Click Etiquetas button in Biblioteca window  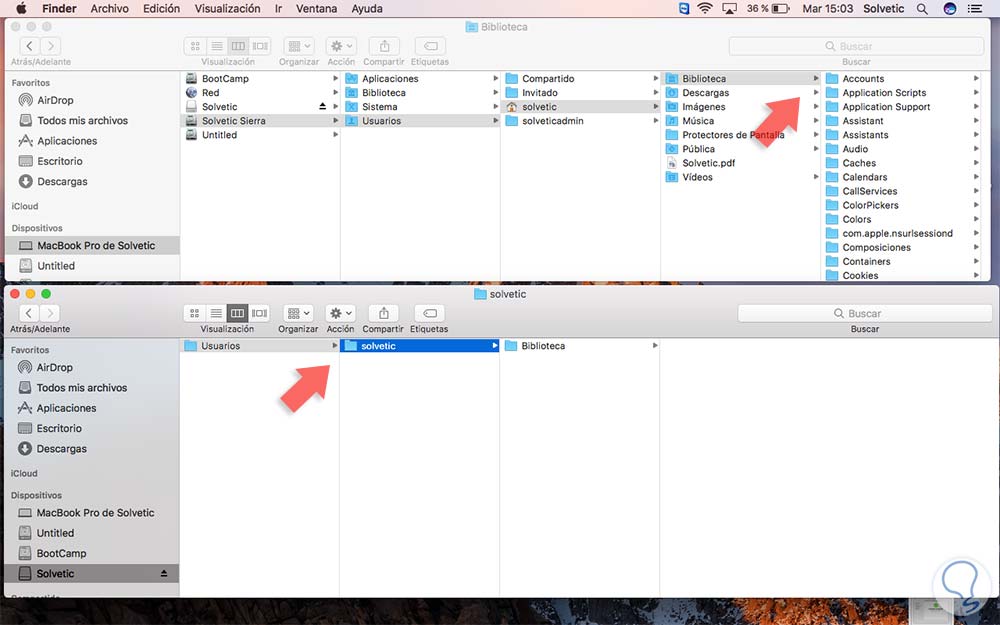[430, 46]
